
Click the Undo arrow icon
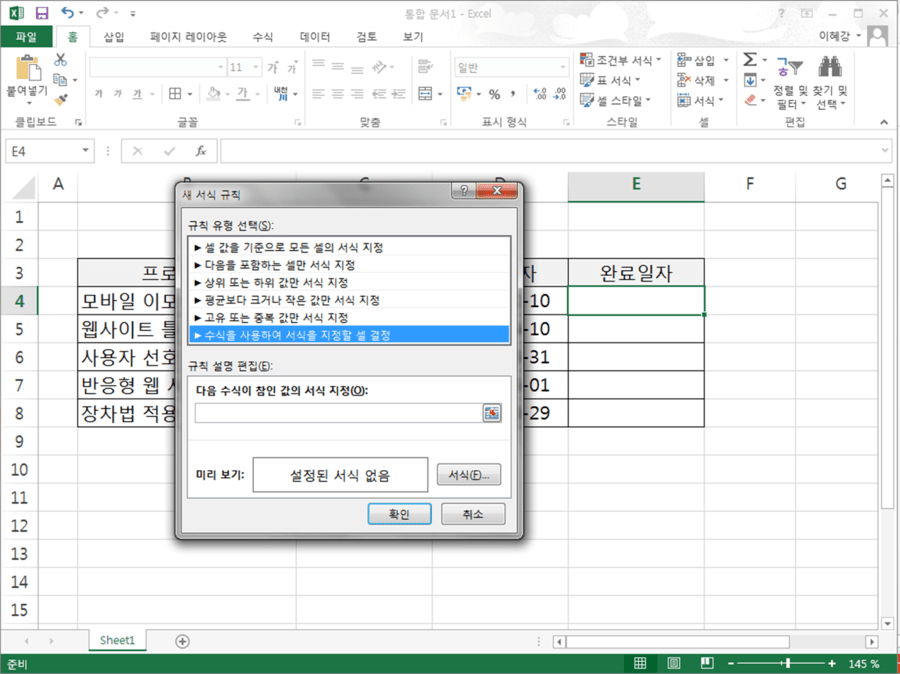(68, 12)
